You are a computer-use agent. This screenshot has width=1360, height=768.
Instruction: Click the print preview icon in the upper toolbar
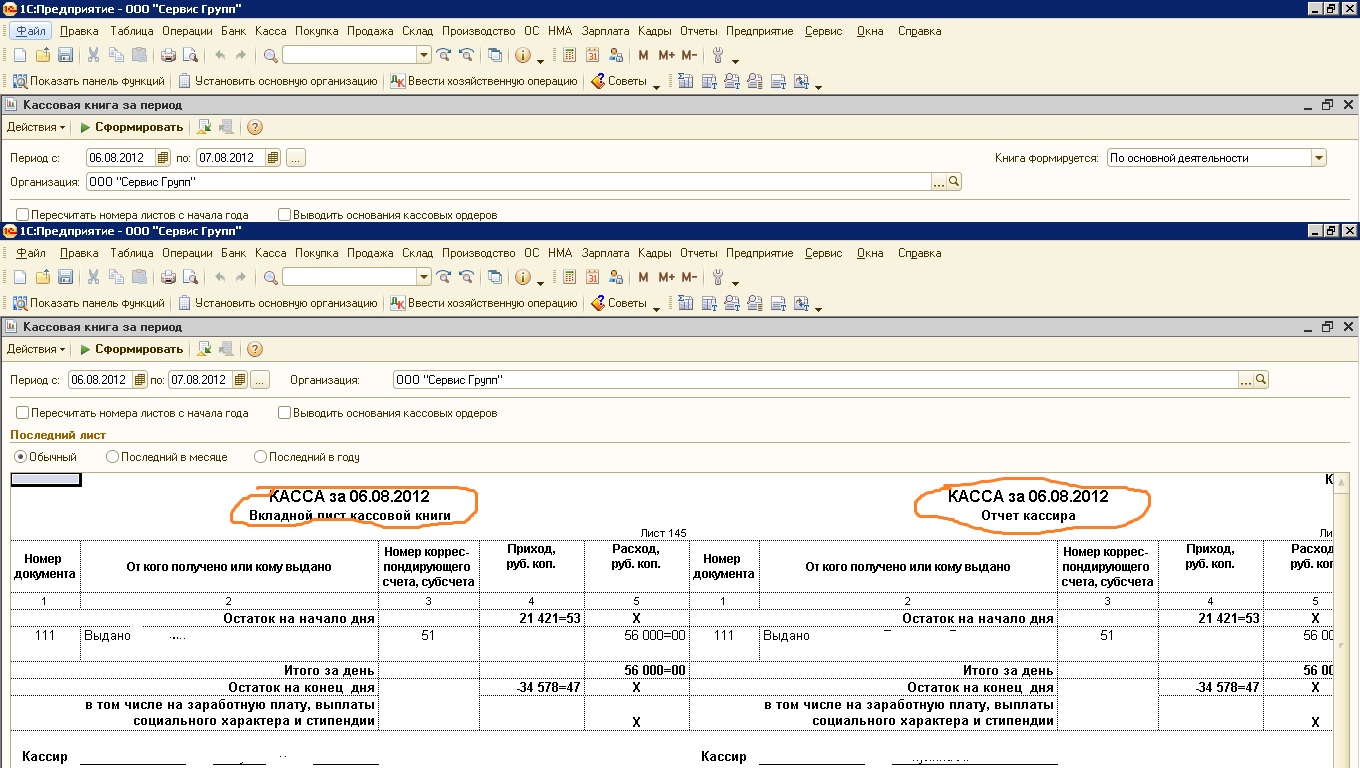point(189,55)
